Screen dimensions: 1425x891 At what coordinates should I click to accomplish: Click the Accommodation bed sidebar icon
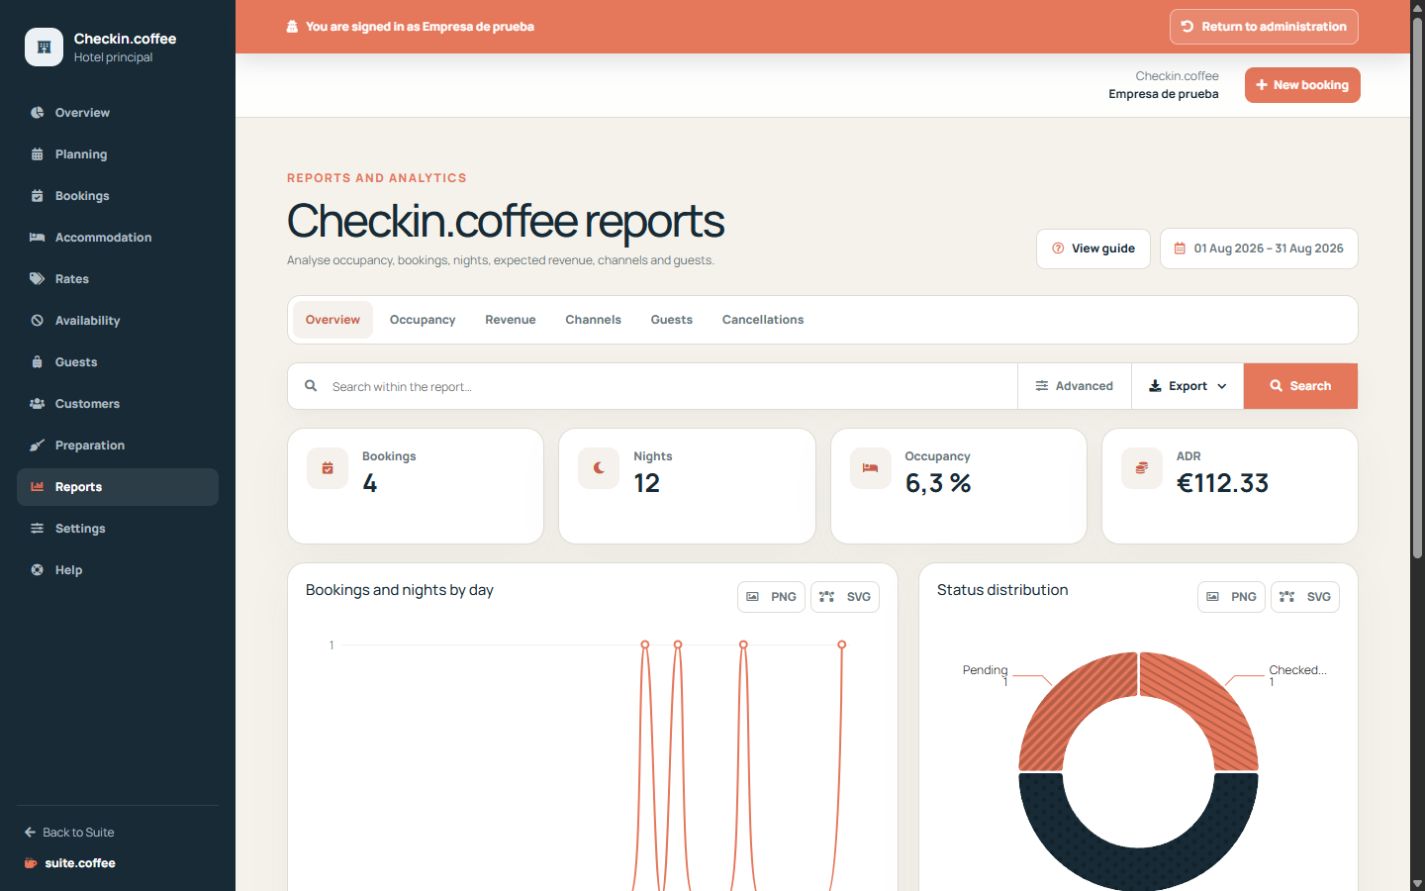tap(37, 237)
